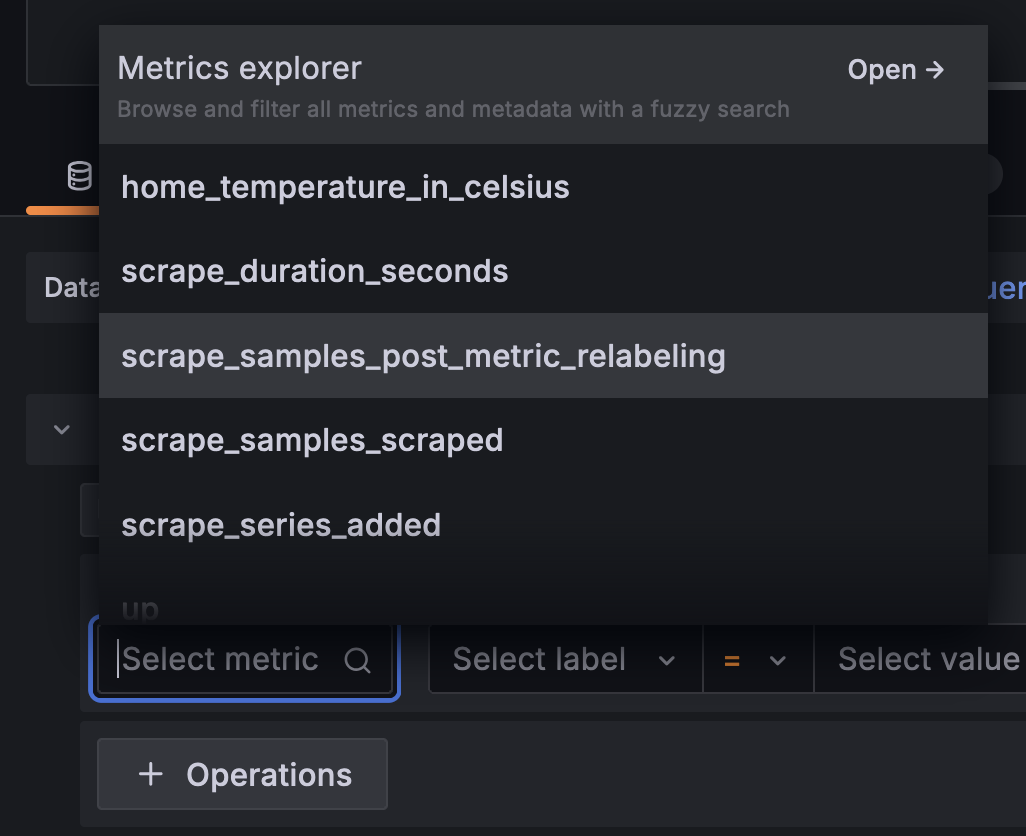
Task: Add a query via Operations button
Action: point(242,775)
